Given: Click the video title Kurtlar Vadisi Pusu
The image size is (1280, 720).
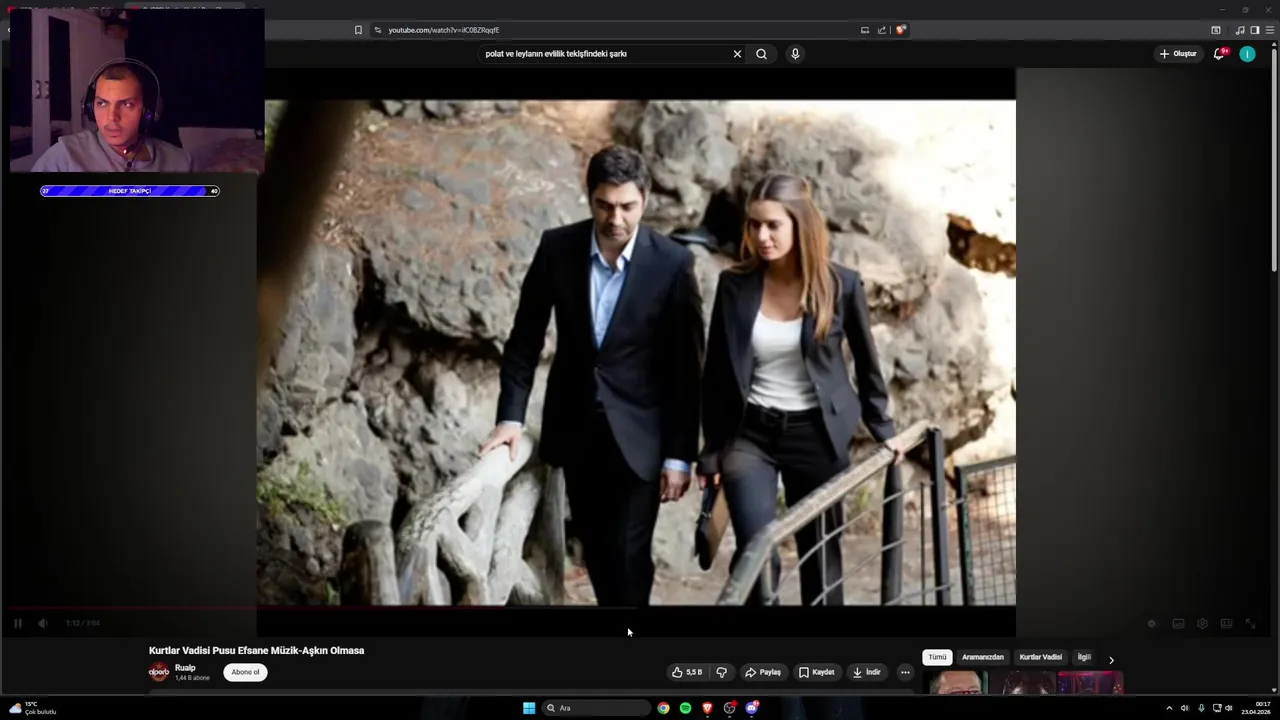Looking at the screenshot, I should [x=257, y=650].
